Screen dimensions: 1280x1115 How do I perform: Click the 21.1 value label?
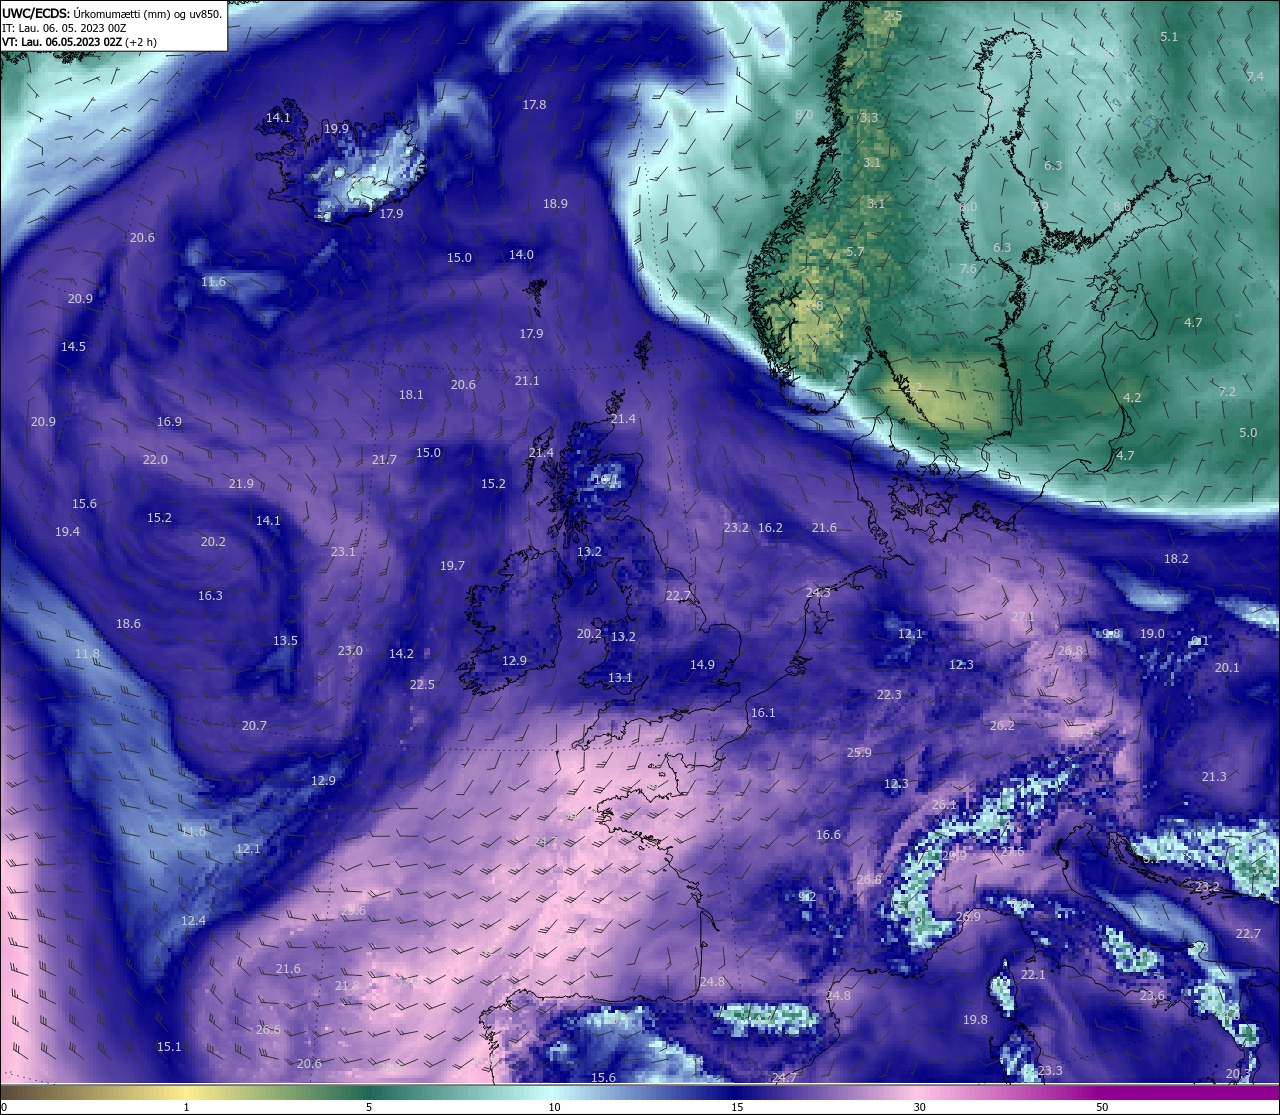[x=527, y=381]
